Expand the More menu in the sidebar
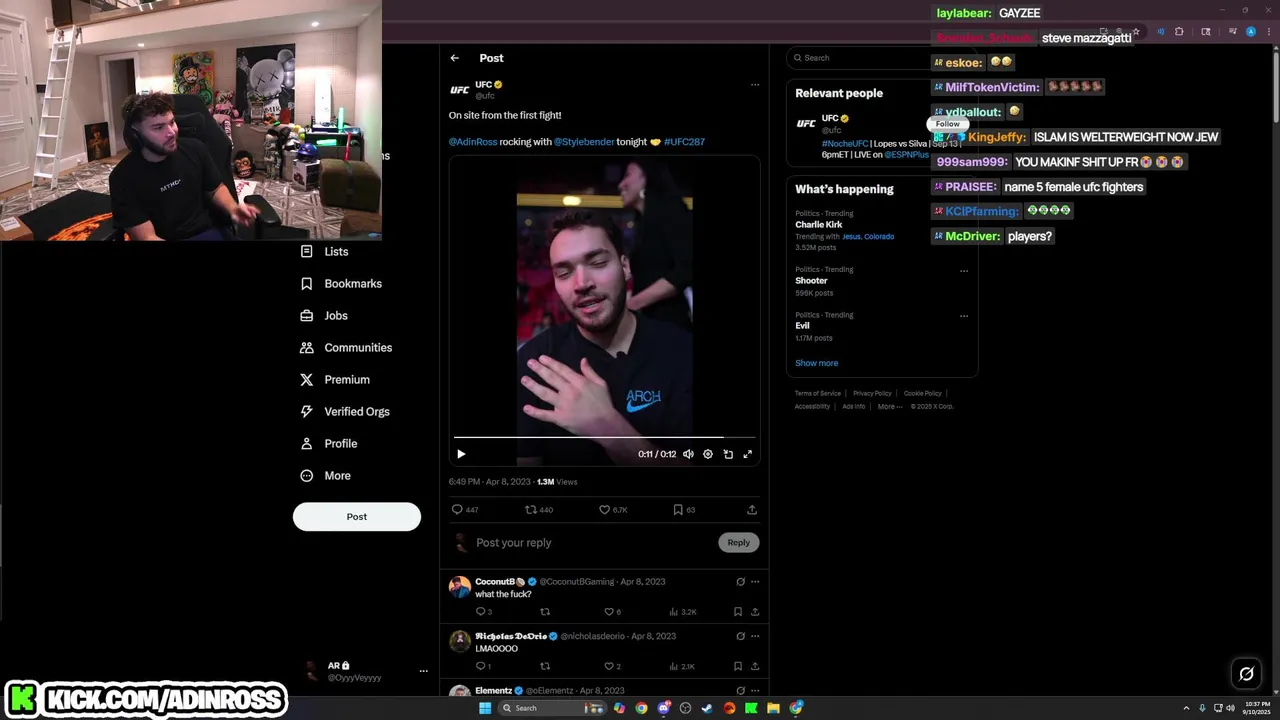 (325, 476)
